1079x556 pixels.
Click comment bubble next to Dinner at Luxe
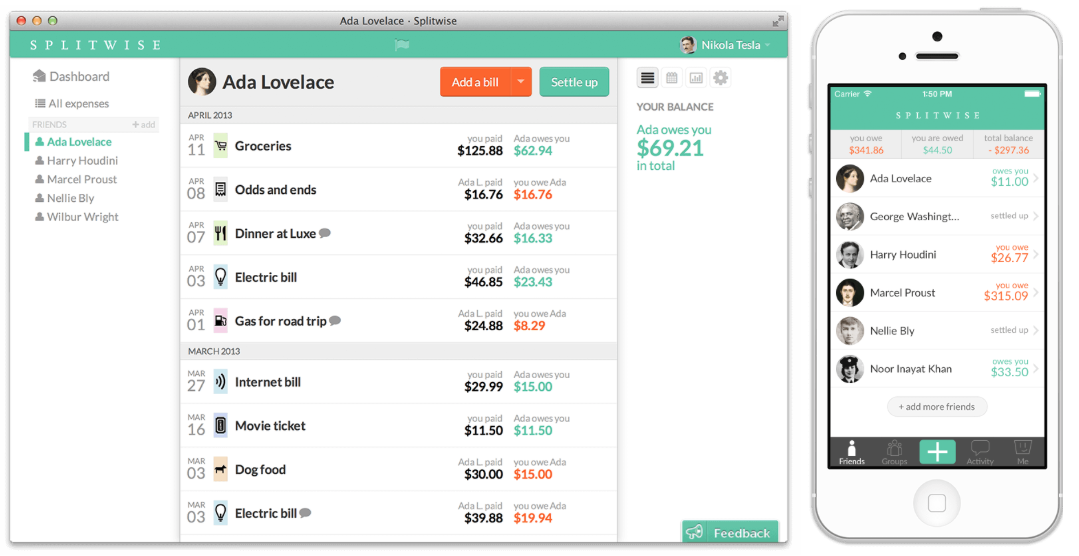(x=325, y=234)
